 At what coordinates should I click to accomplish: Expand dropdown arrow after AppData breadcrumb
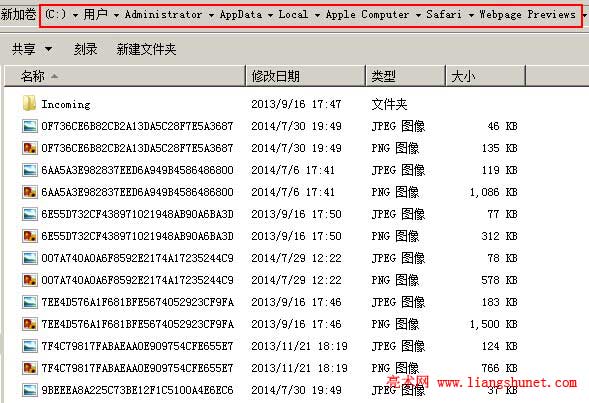tap(270, 15)
